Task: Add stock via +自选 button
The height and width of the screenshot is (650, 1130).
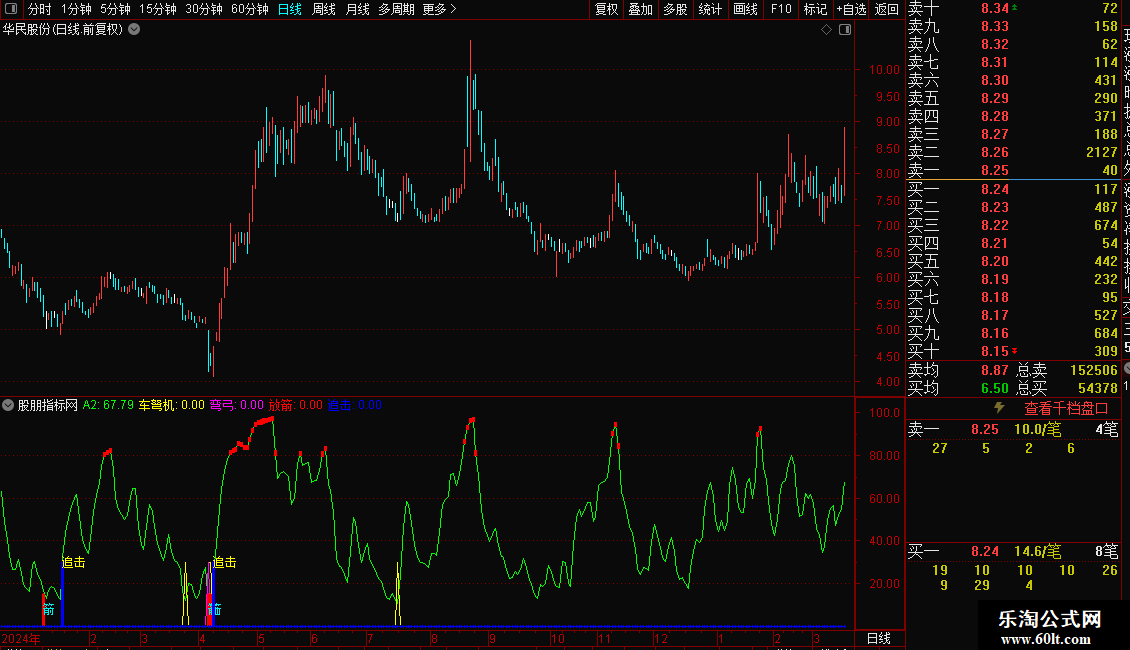Action: [x=851, y=9]
